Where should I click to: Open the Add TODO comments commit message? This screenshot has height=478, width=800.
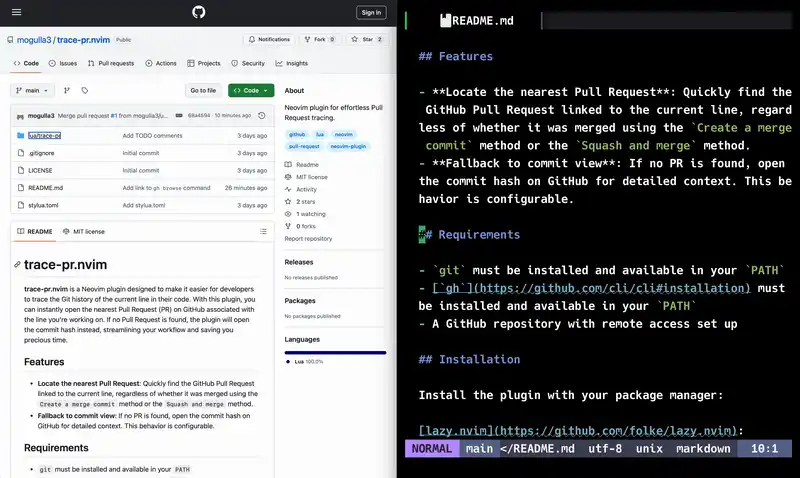coord(152,136)
